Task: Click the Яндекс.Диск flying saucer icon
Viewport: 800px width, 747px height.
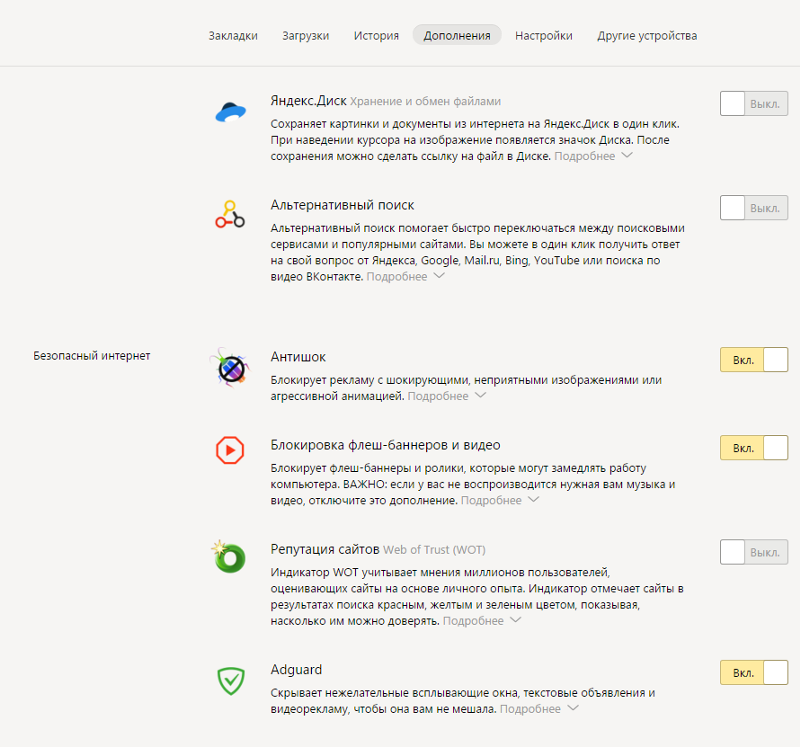Action: [x=231, y=112]
